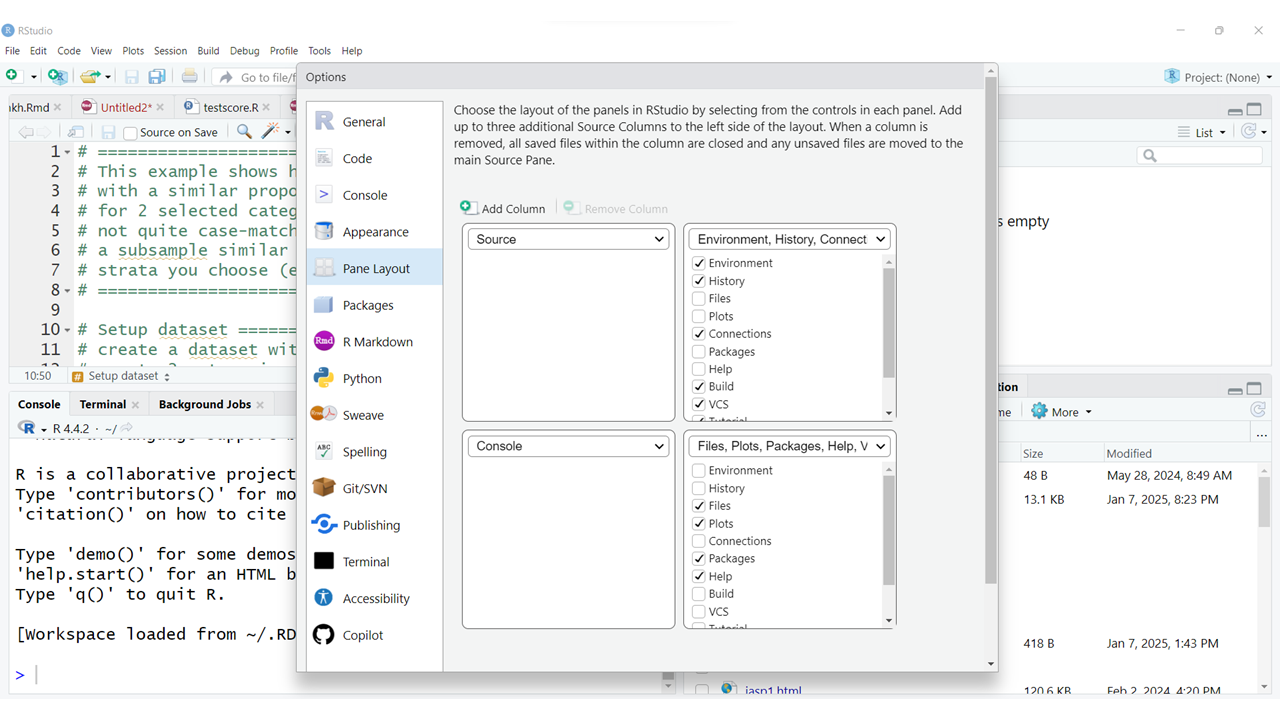Open the More button in the Files pane
This screenshot has width=1280, height=720.
coord(1062,412)
